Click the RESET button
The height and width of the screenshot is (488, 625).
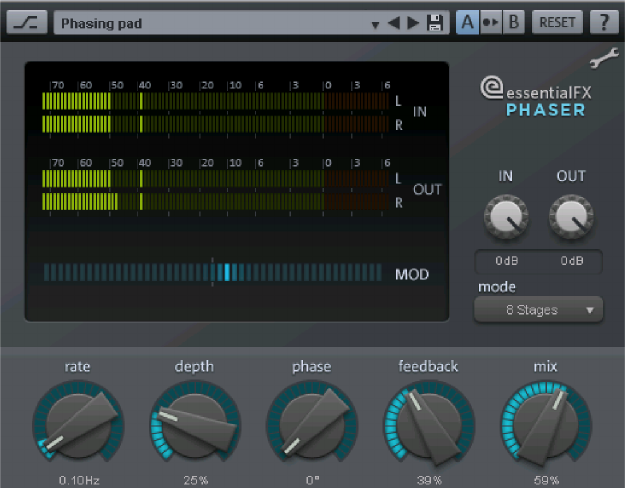click(557, 22)
